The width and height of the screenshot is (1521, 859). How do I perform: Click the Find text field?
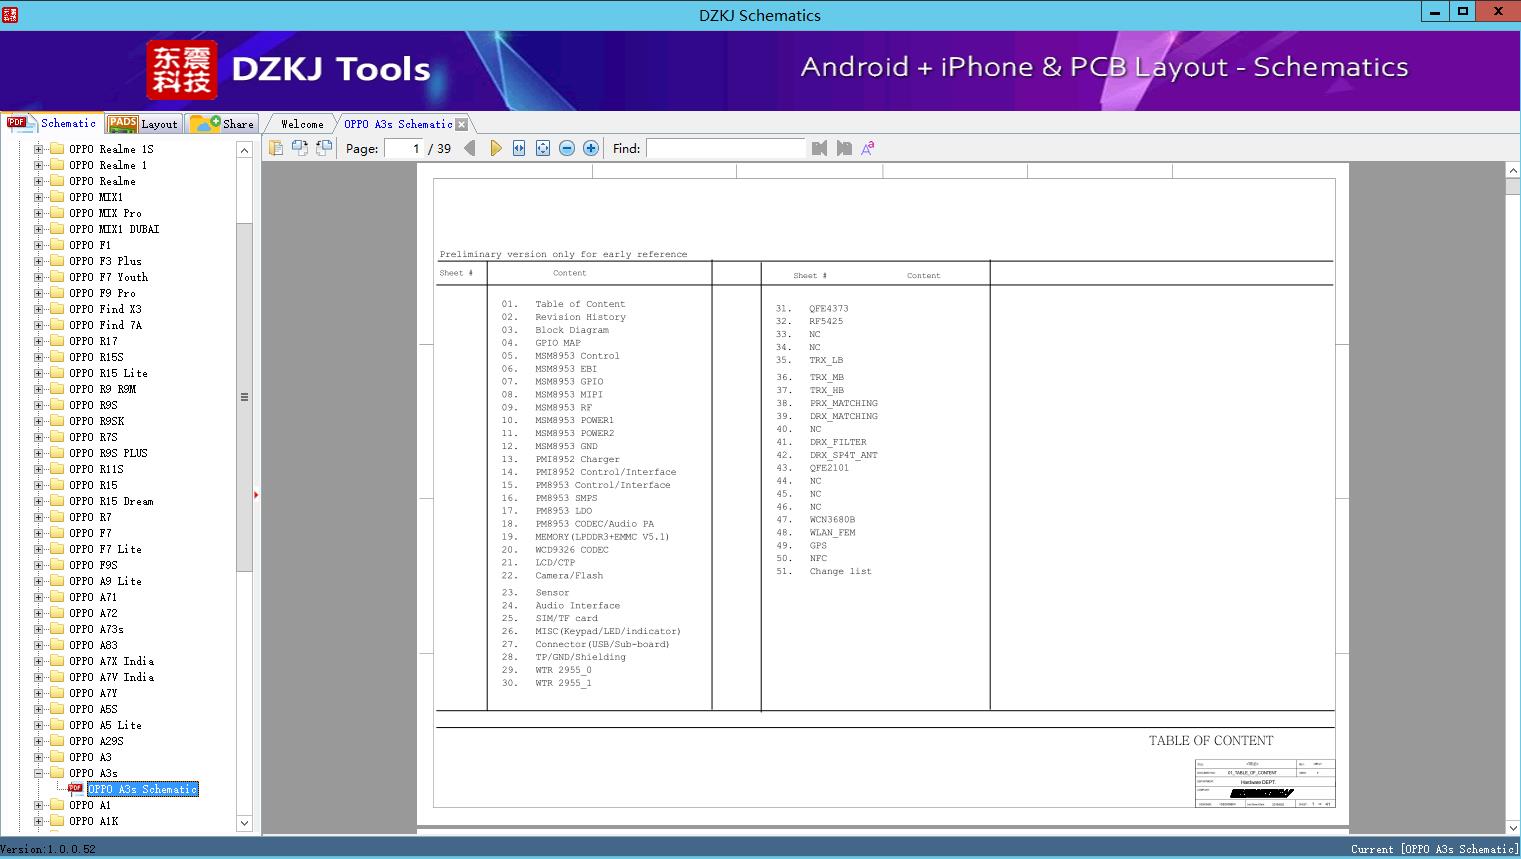pos(725,148)
